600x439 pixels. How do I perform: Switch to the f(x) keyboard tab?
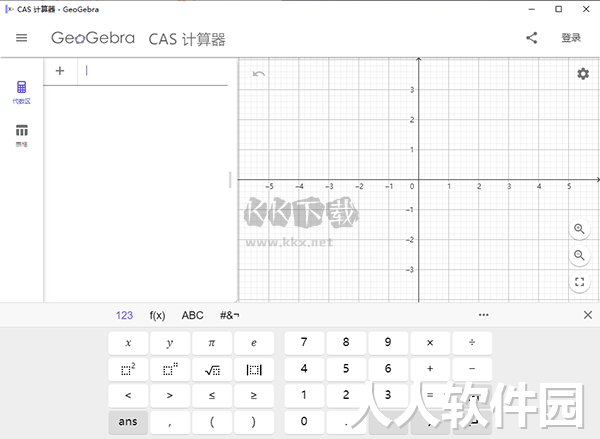tap(157, 315)
